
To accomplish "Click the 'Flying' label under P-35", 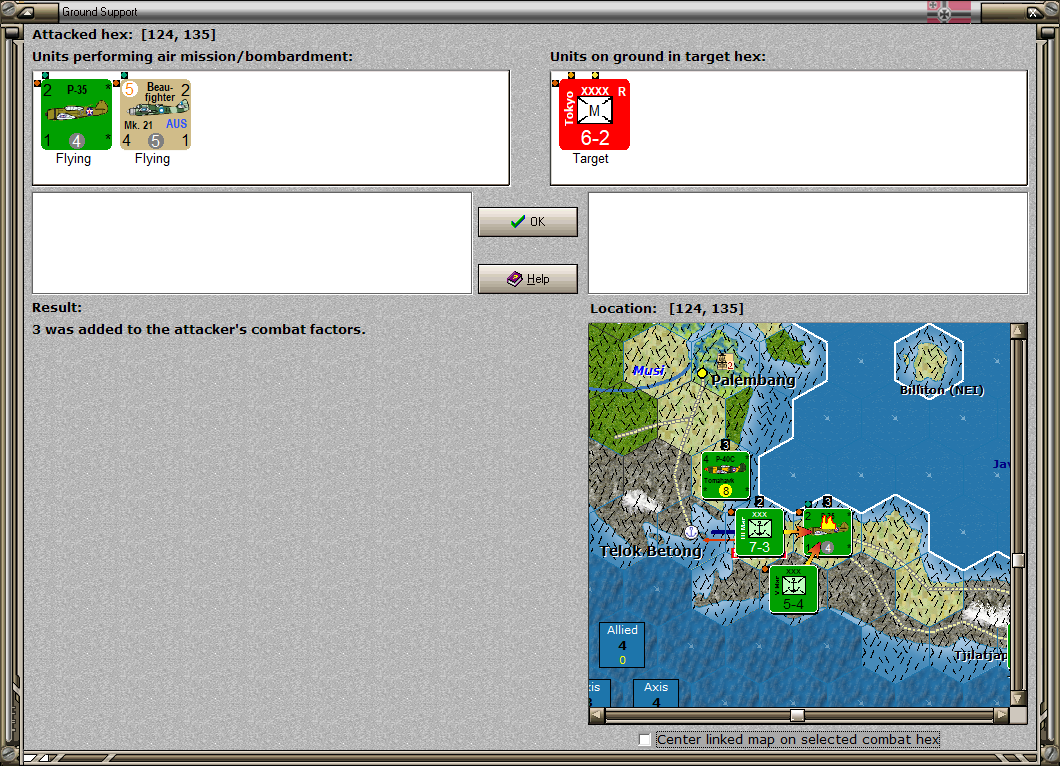I will [x=73, y=158].
